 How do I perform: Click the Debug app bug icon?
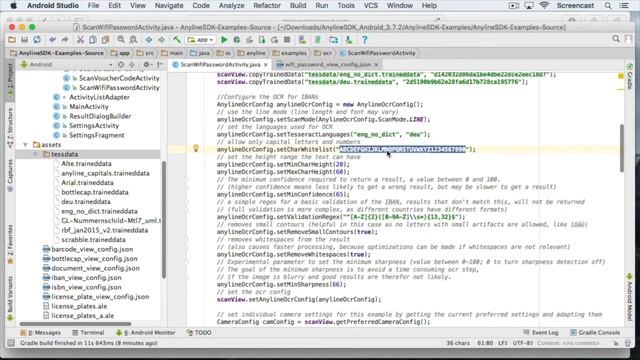pos(237,40)
